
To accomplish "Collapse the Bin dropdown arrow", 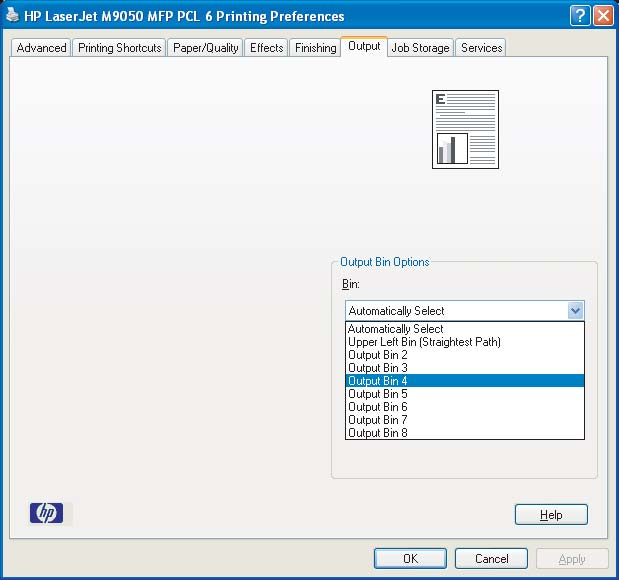I will [x=575, y=311].
